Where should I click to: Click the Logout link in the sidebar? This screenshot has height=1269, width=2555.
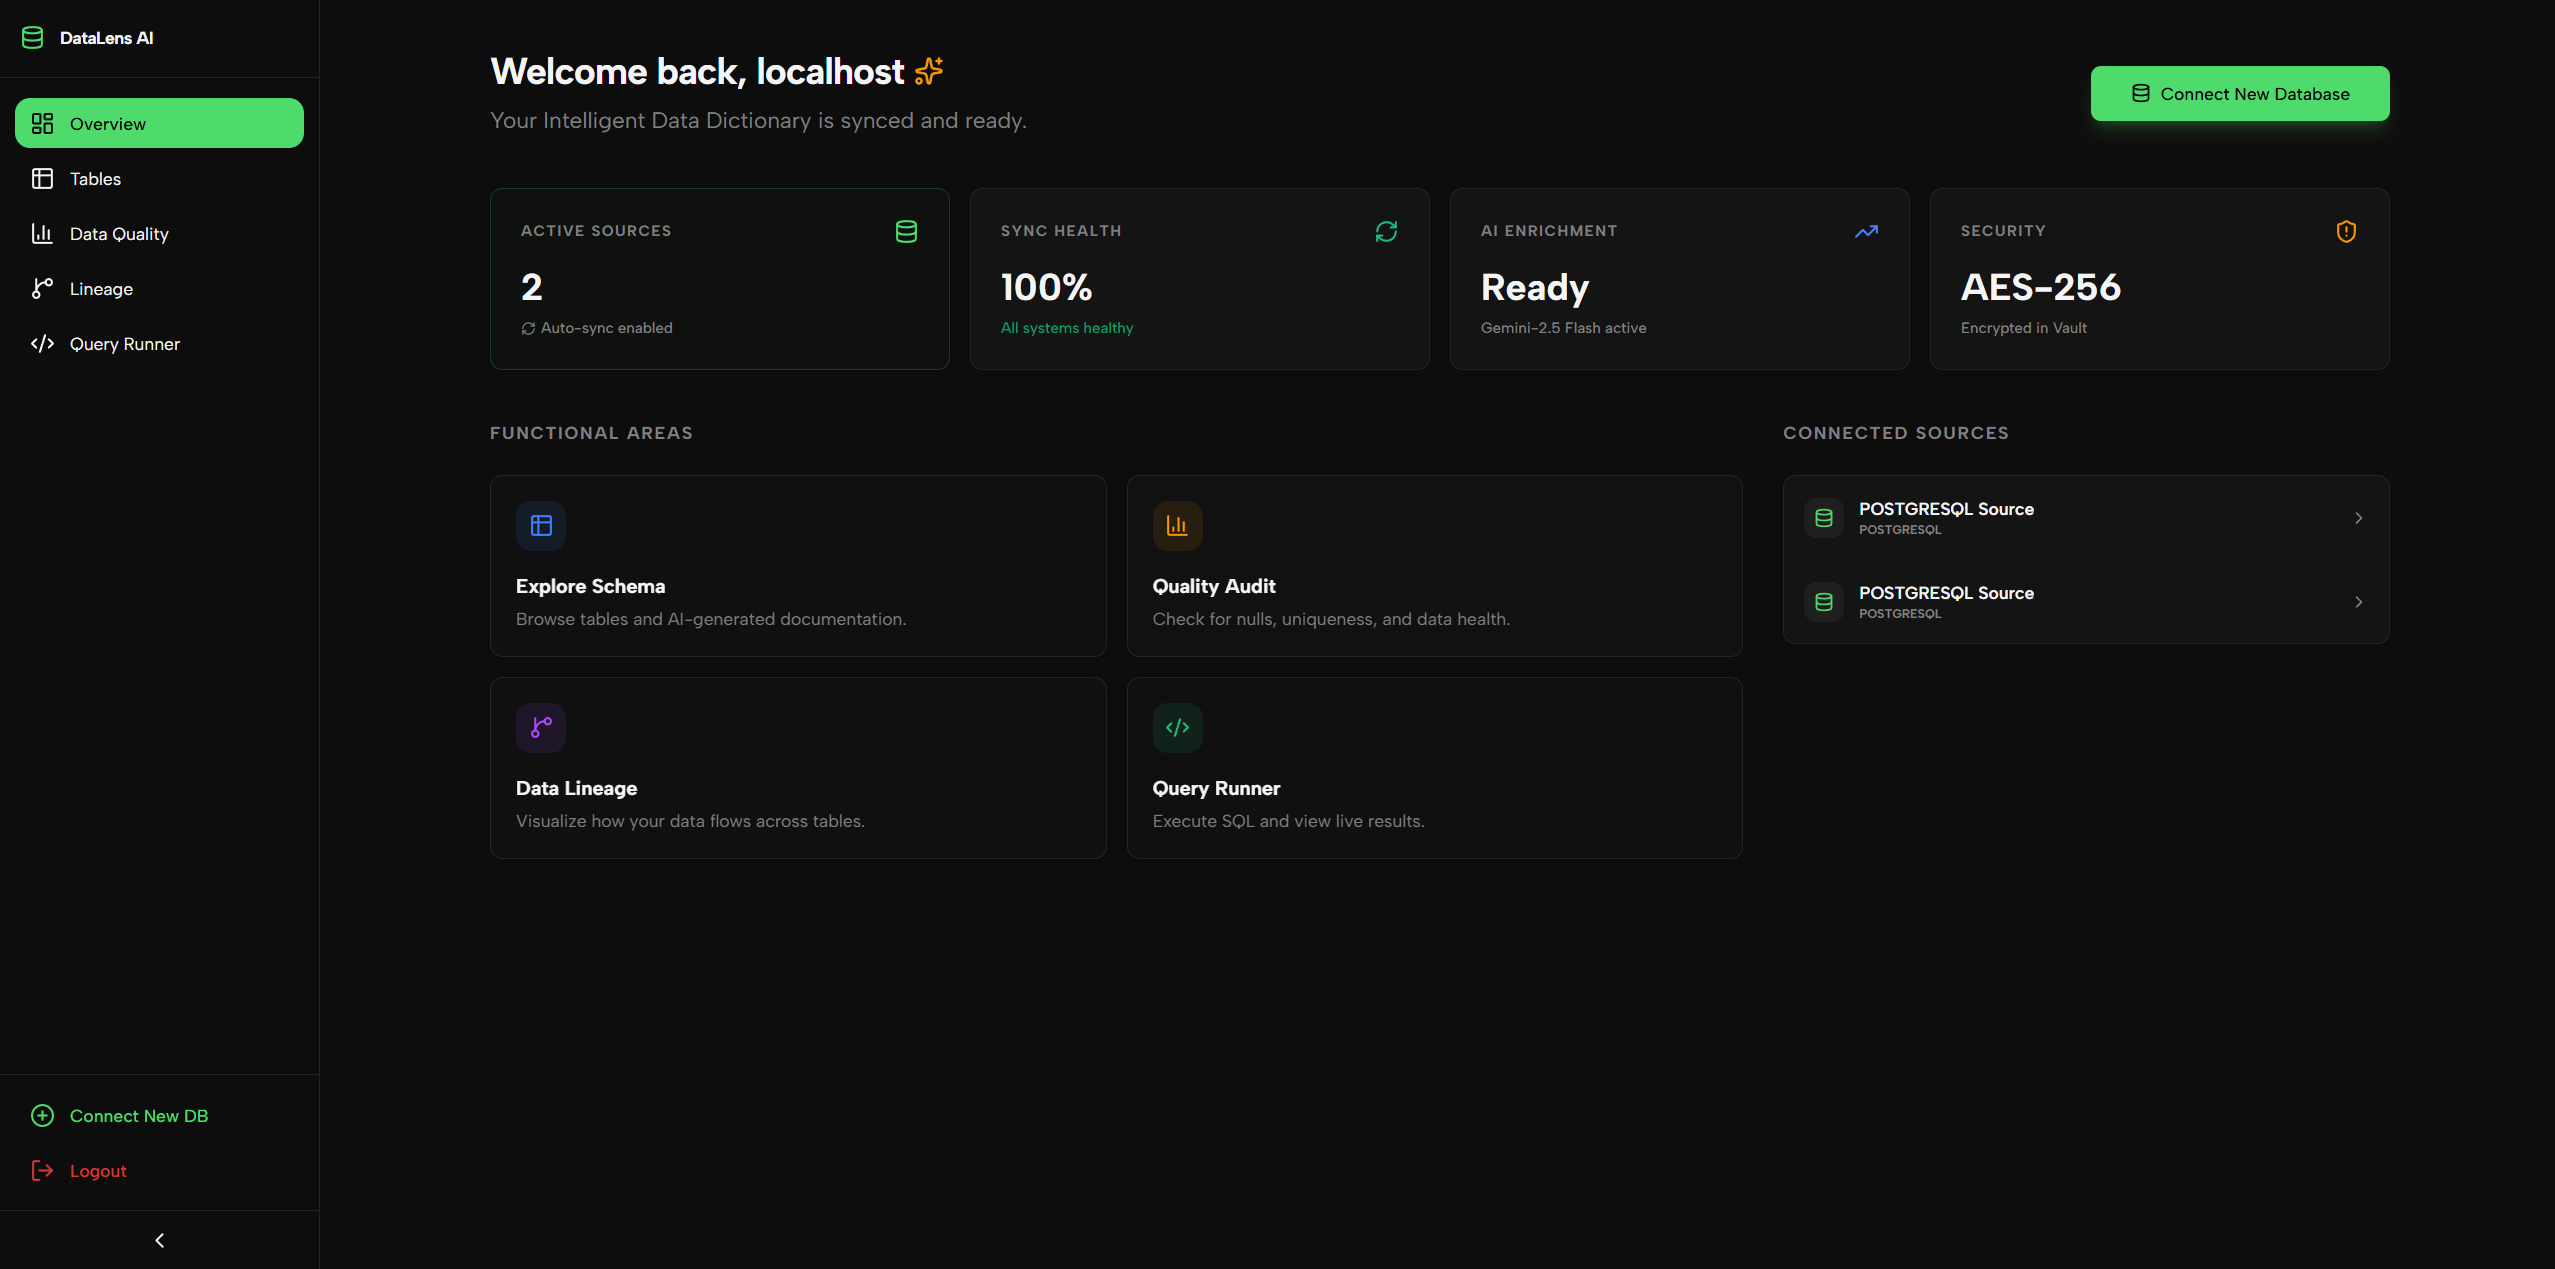click(x=98, y=1171)
